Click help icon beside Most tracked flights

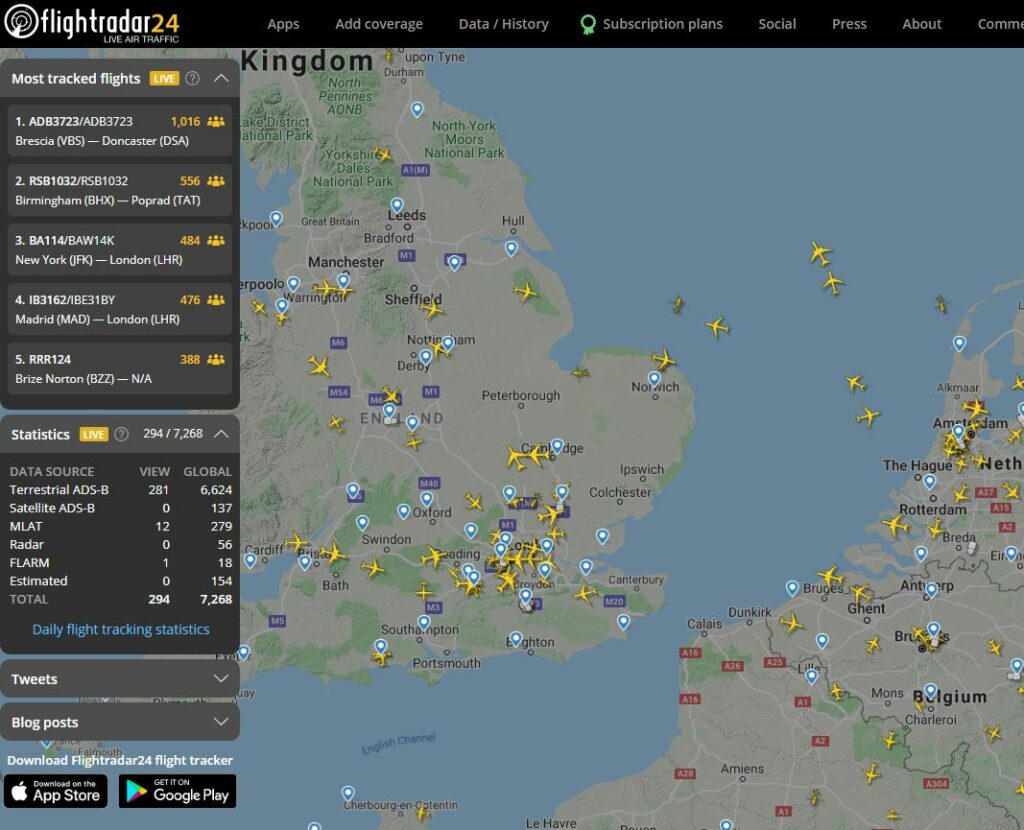click(192, 78)
